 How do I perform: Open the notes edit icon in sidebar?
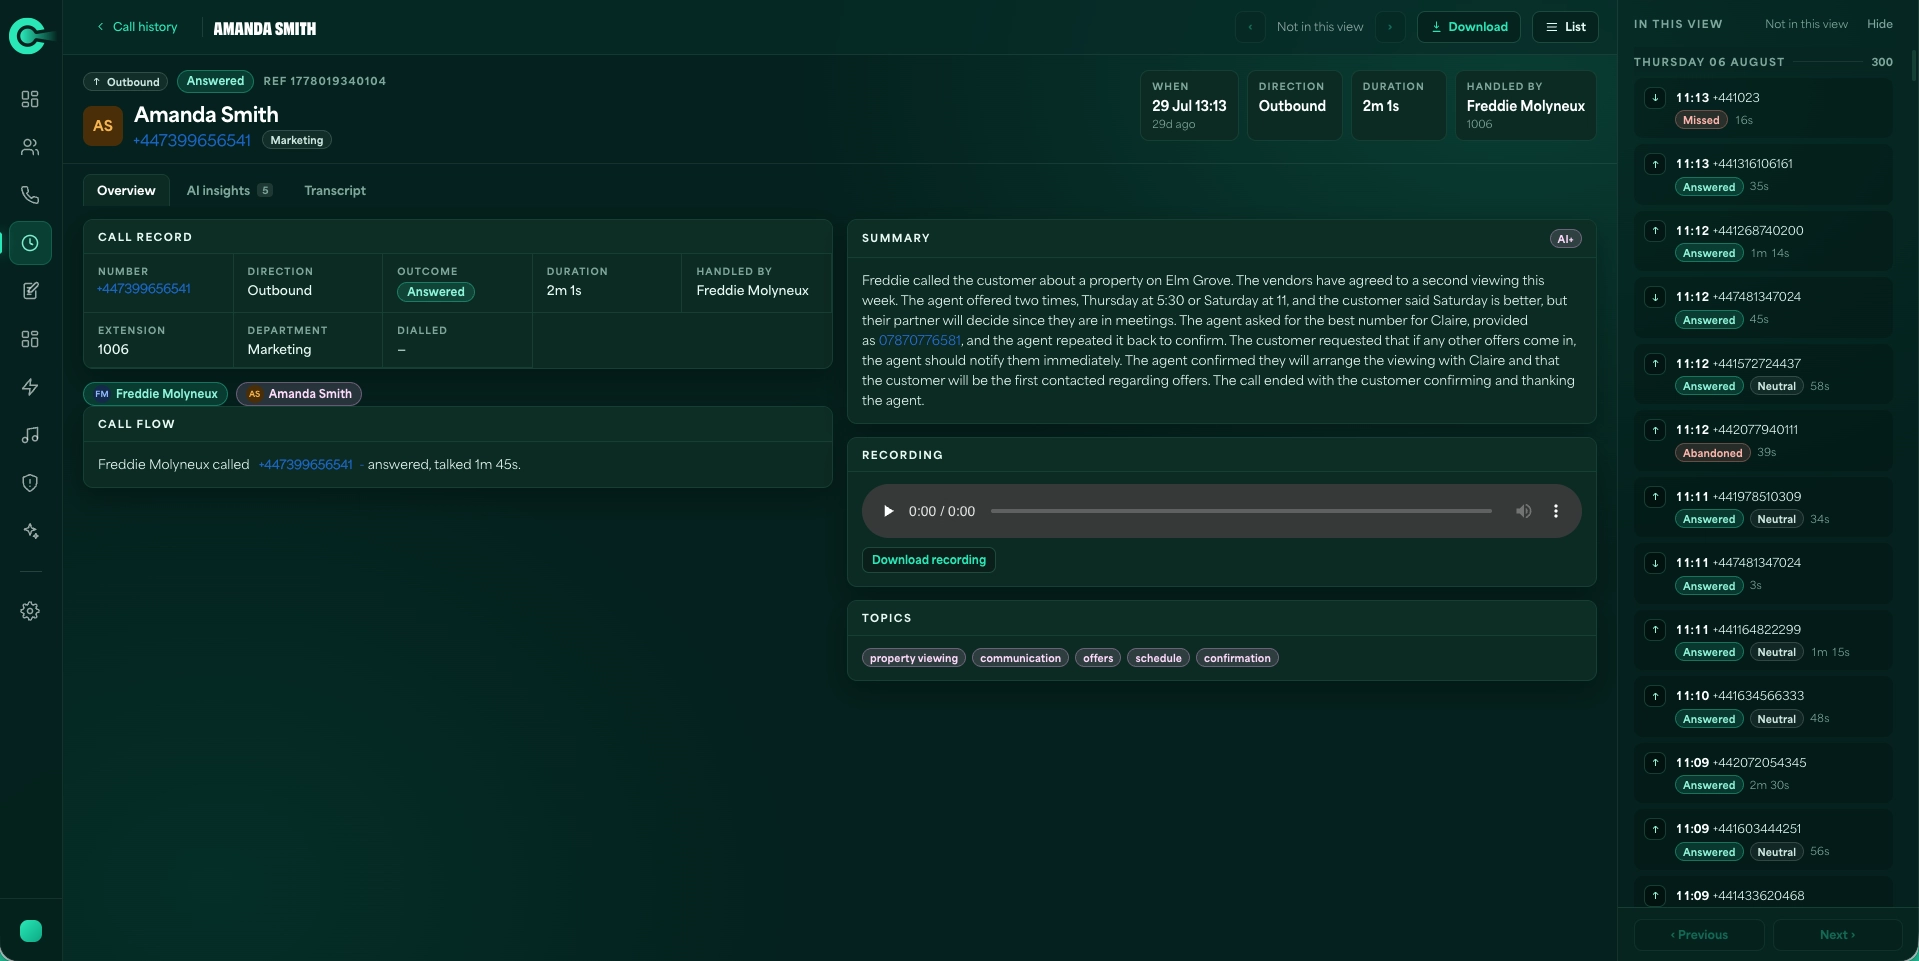point(30,291)
